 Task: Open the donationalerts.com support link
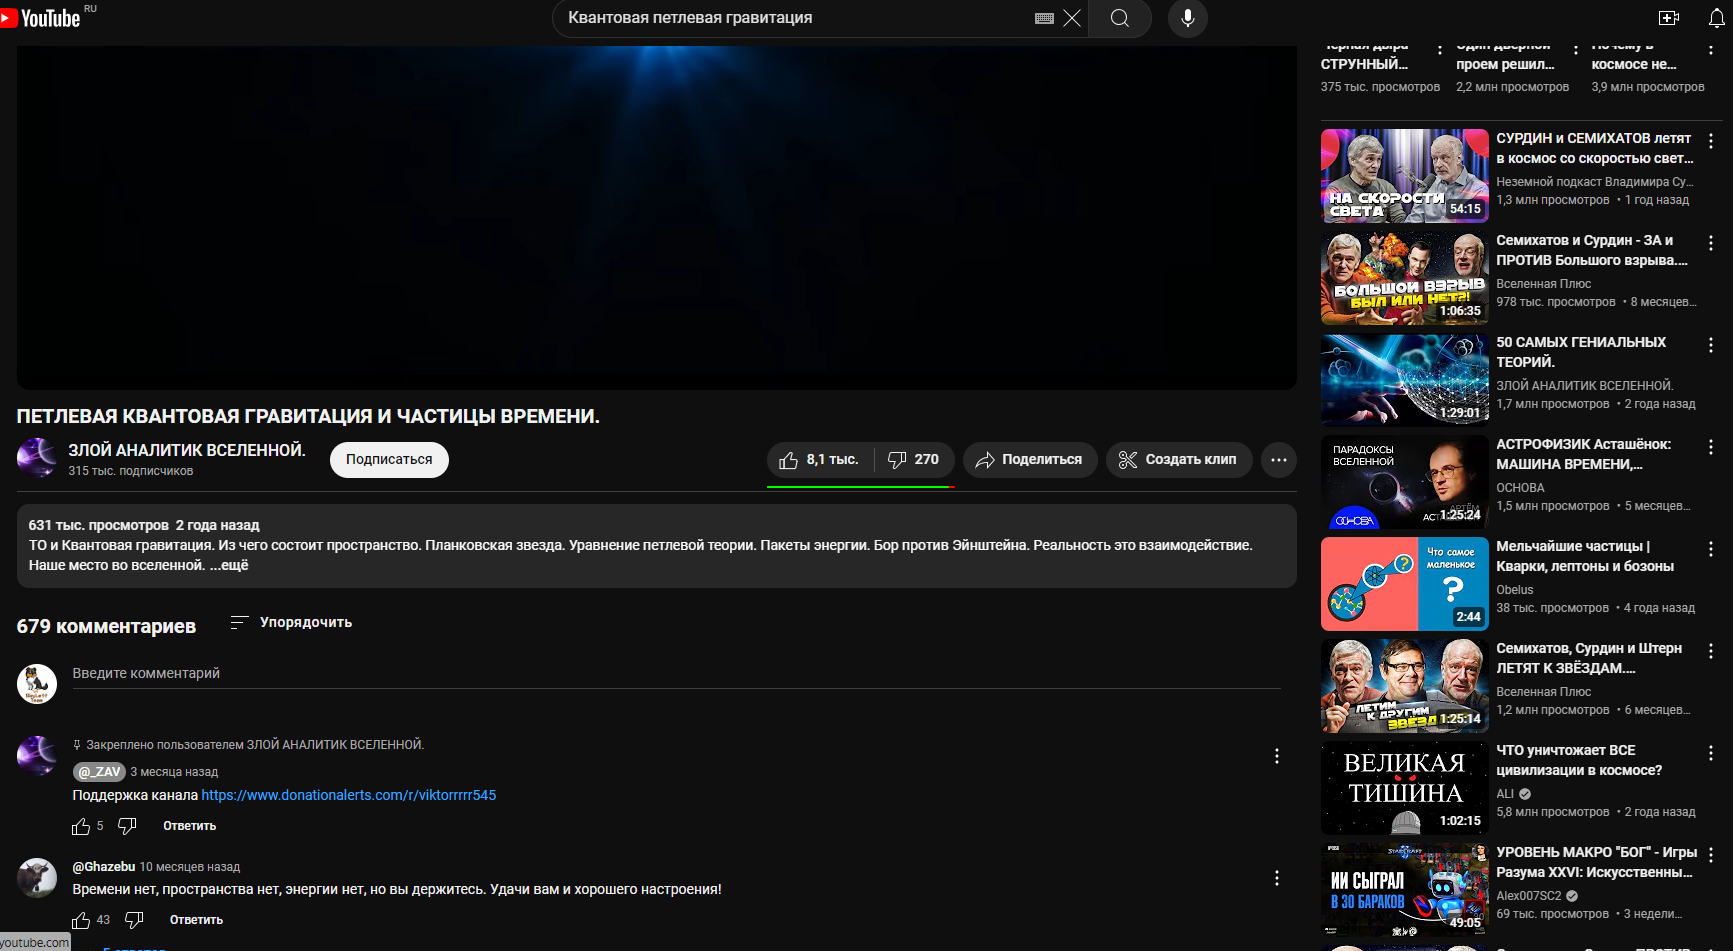(x=348, y=795)
